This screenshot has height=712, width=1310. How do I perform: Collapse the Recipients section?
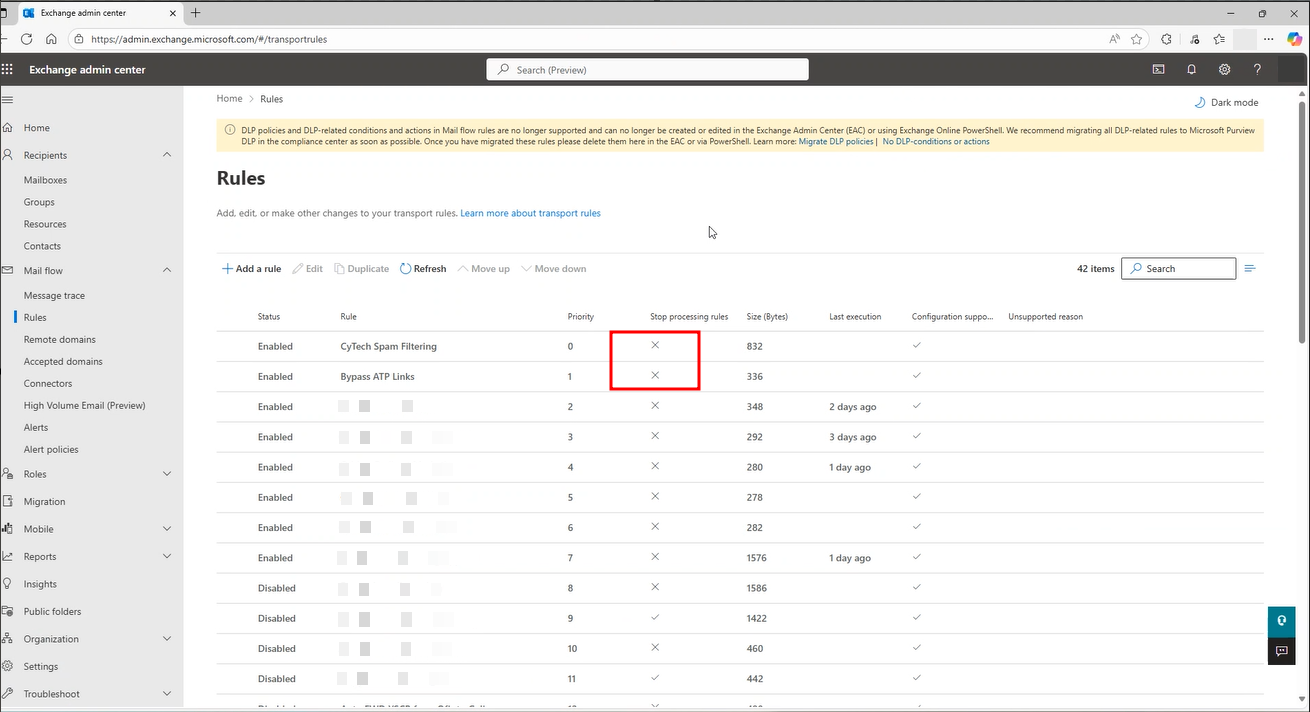tap(166, 155)
